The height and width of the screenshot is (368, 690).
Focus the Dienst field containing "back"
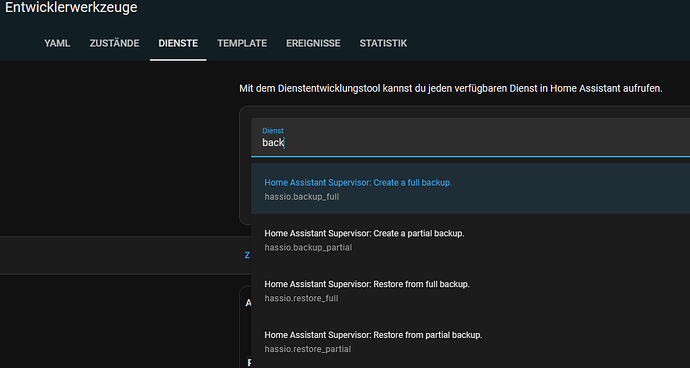click(470, 137)
